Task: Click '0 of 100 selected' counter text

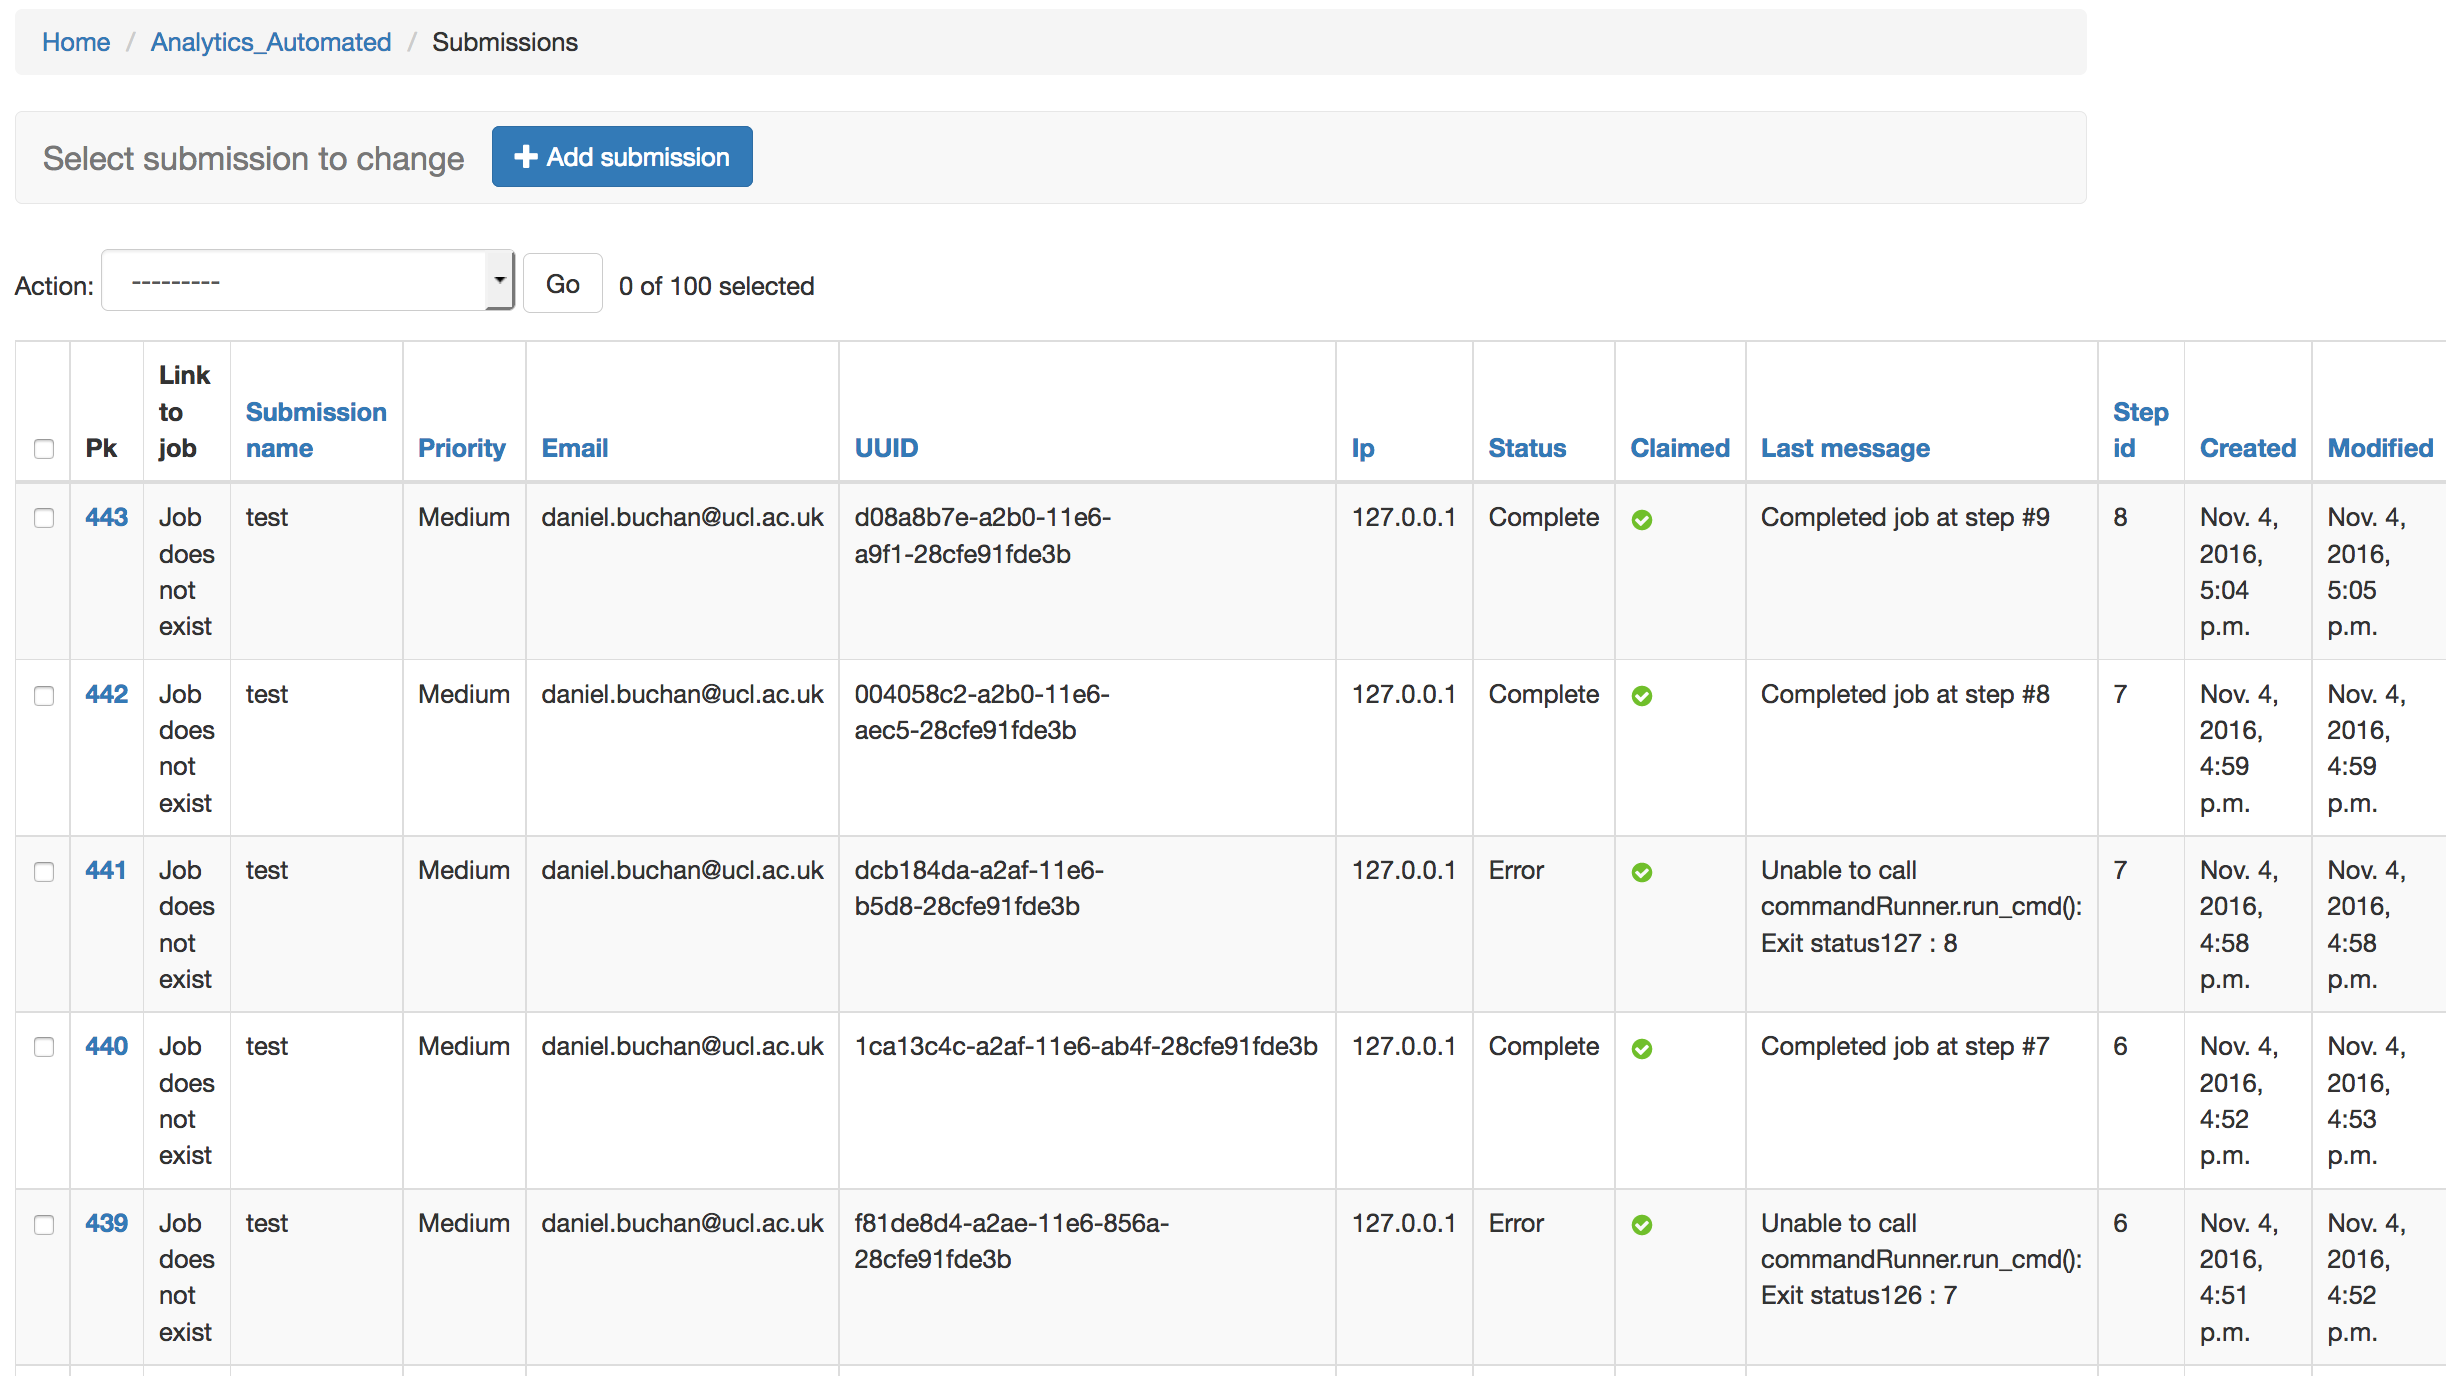Action: click(x=716, y=286)
